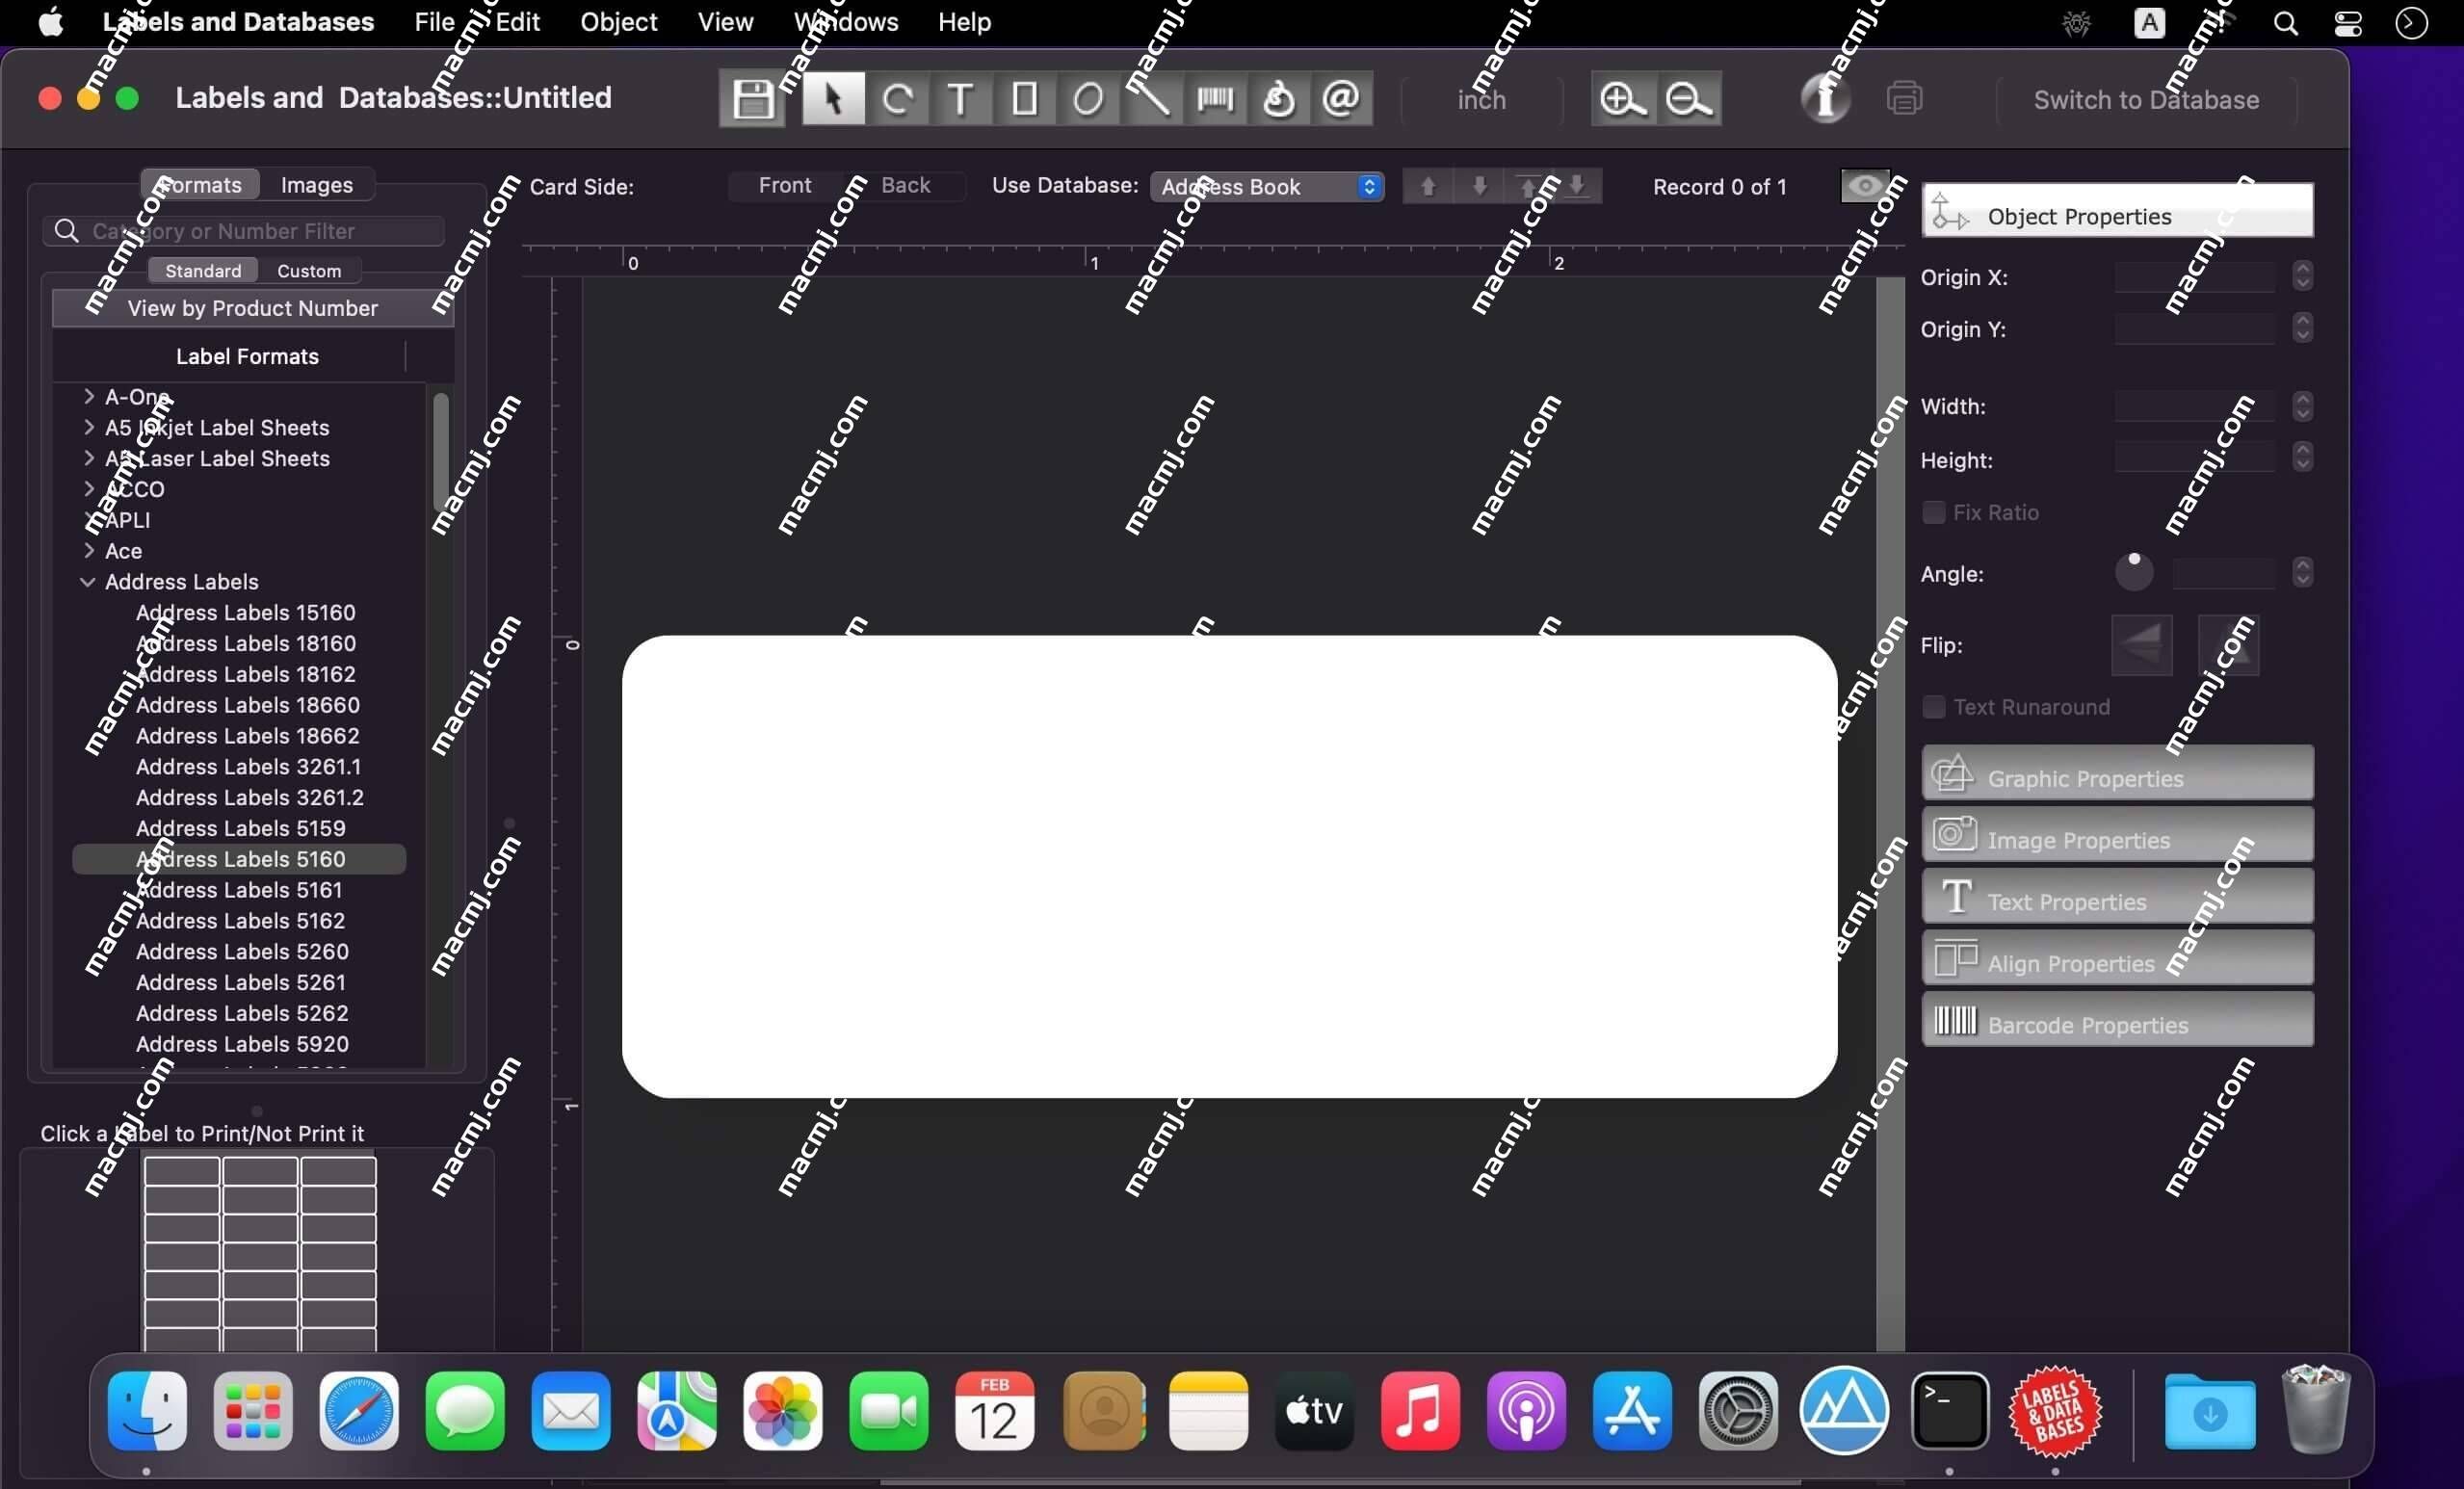Switch to Back card side

click(906, 185)
